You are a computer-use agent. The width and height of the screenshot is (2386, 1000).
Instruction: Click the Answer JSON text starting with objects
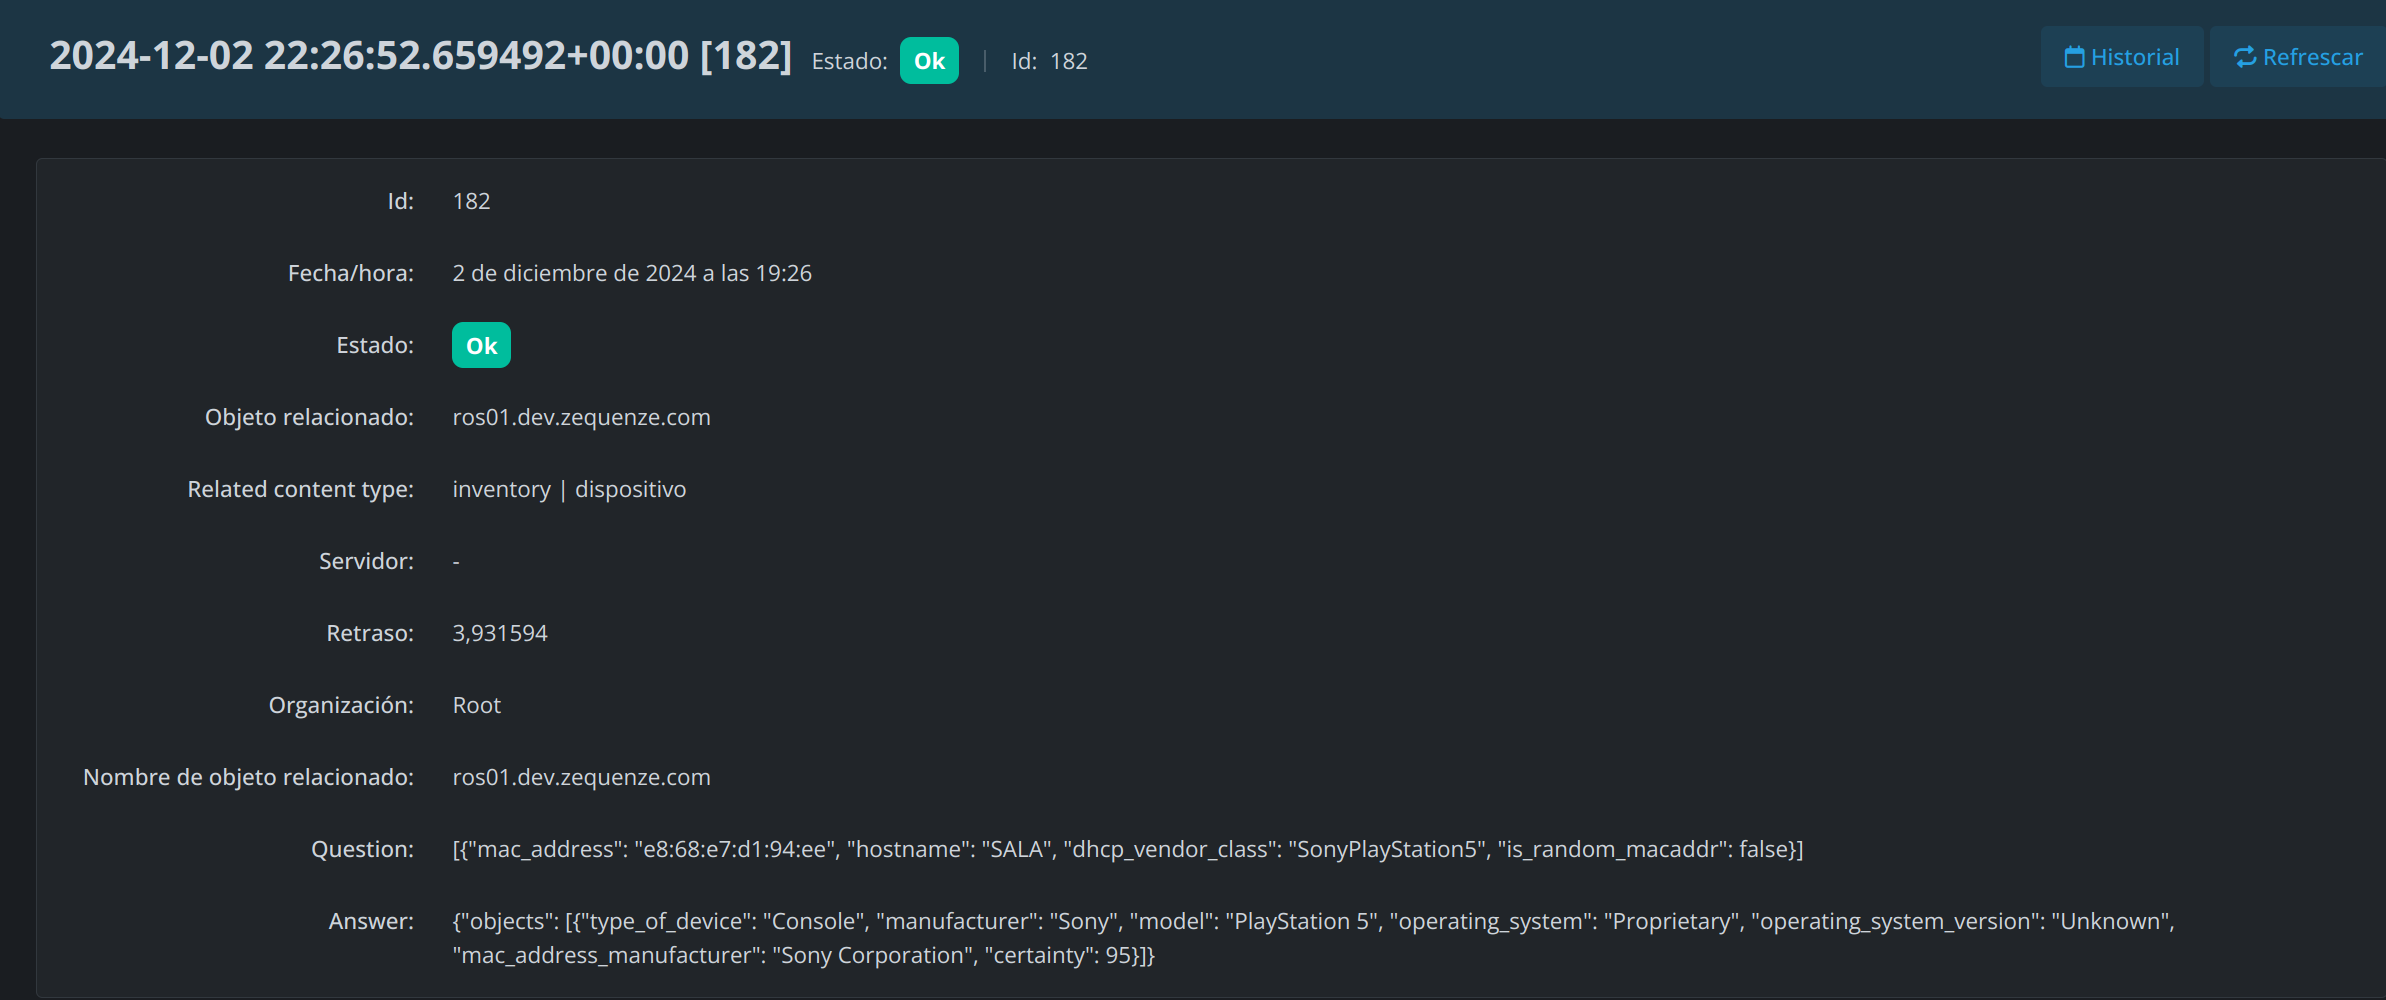(1312, 922)
